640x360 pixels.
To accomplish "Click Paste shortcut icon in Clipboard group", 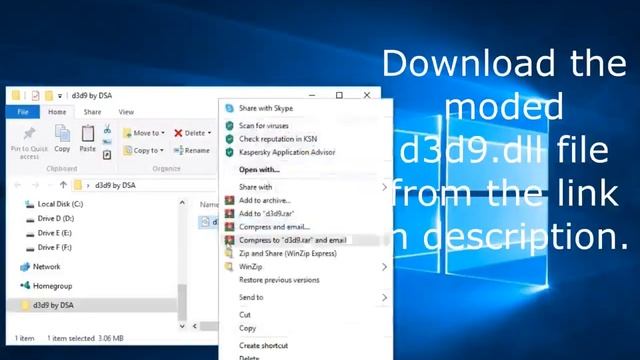I will click(x=107, y=155).
